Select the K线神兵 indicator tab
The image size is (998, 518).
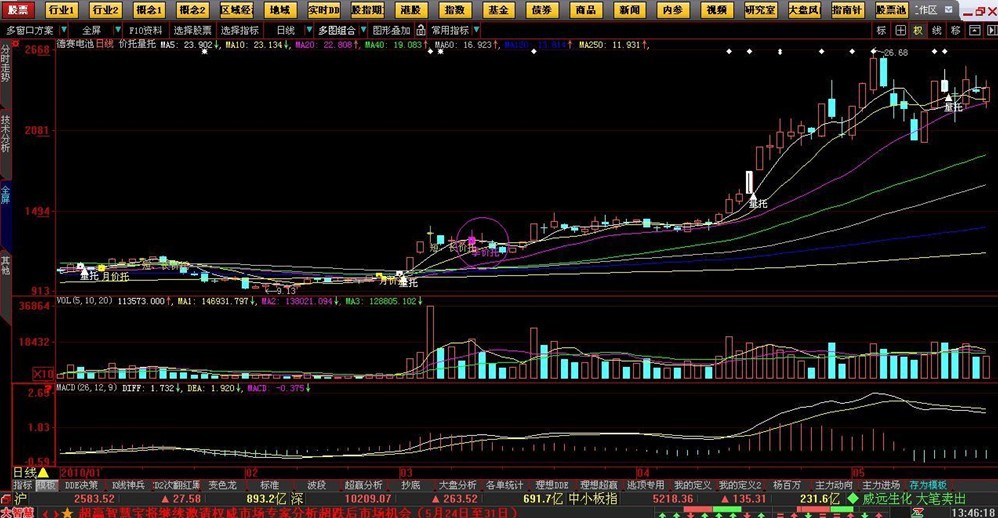[x=128, y=485]
